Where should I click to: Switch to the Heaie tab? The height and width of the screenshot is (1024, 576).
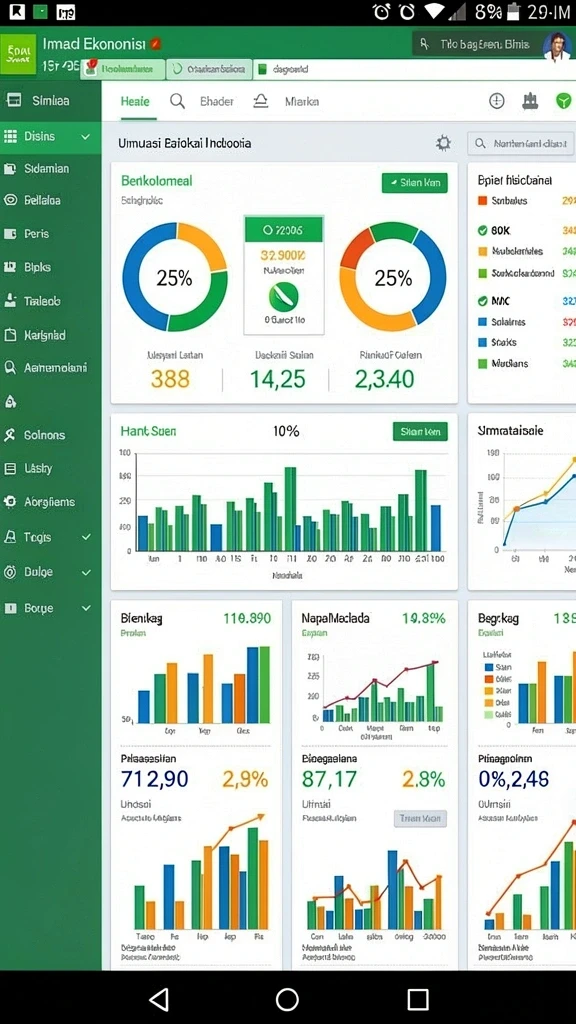point(135,102)
